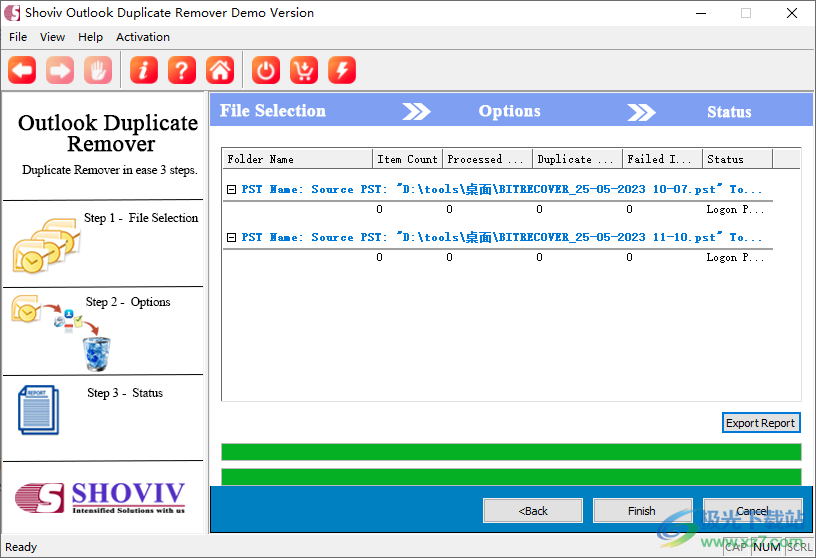Click the Step 3 Status report icon
The height and width of the screenshot is (558, 816).
click(x=39, y=410)
